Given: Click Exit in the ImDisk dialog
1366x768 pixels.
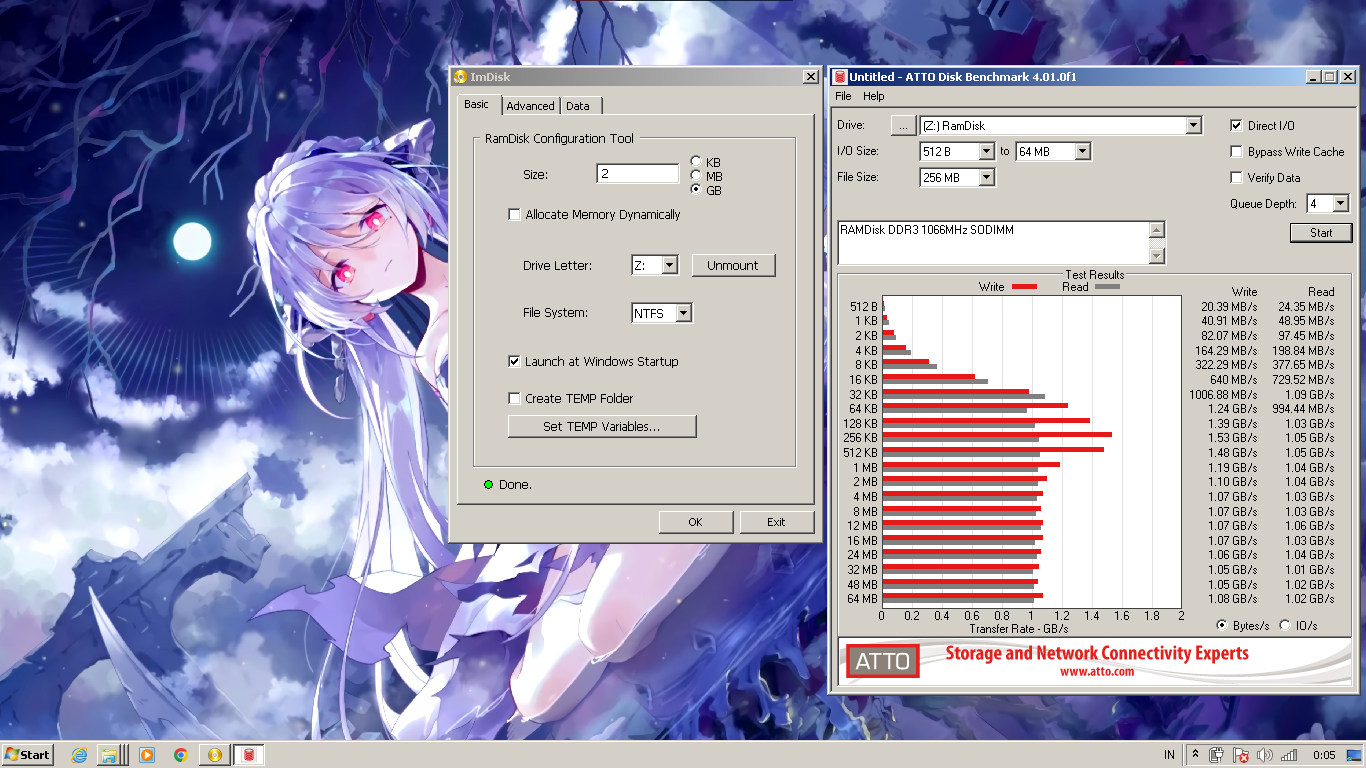Looking at the screenshot, I should (x=776, y=522).
